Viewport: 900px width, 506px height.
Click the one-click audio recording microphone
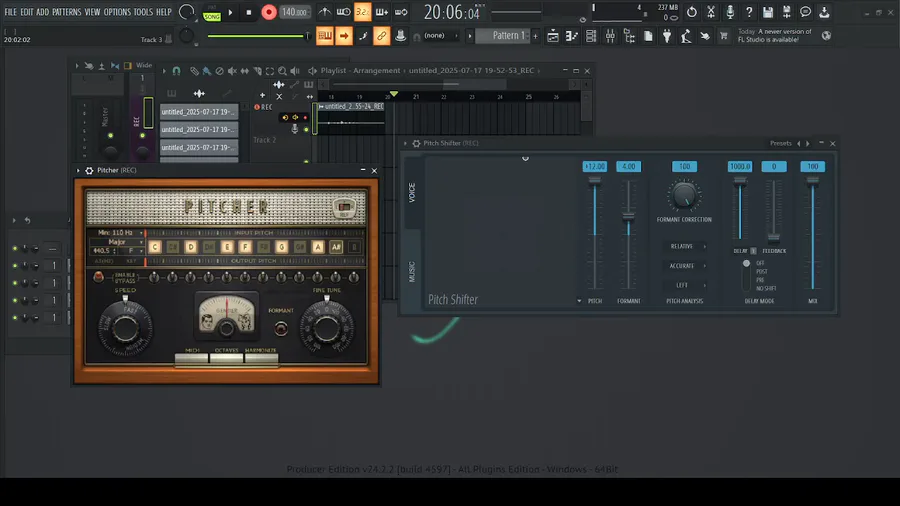pyautogui.click(x=730, y=12)
